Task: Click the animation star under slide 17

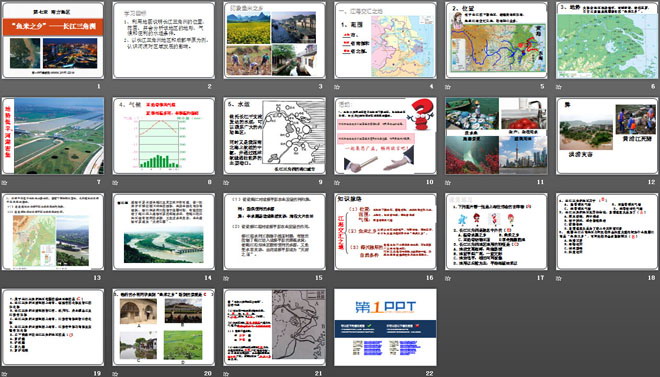Action: (x=447, y=278)
